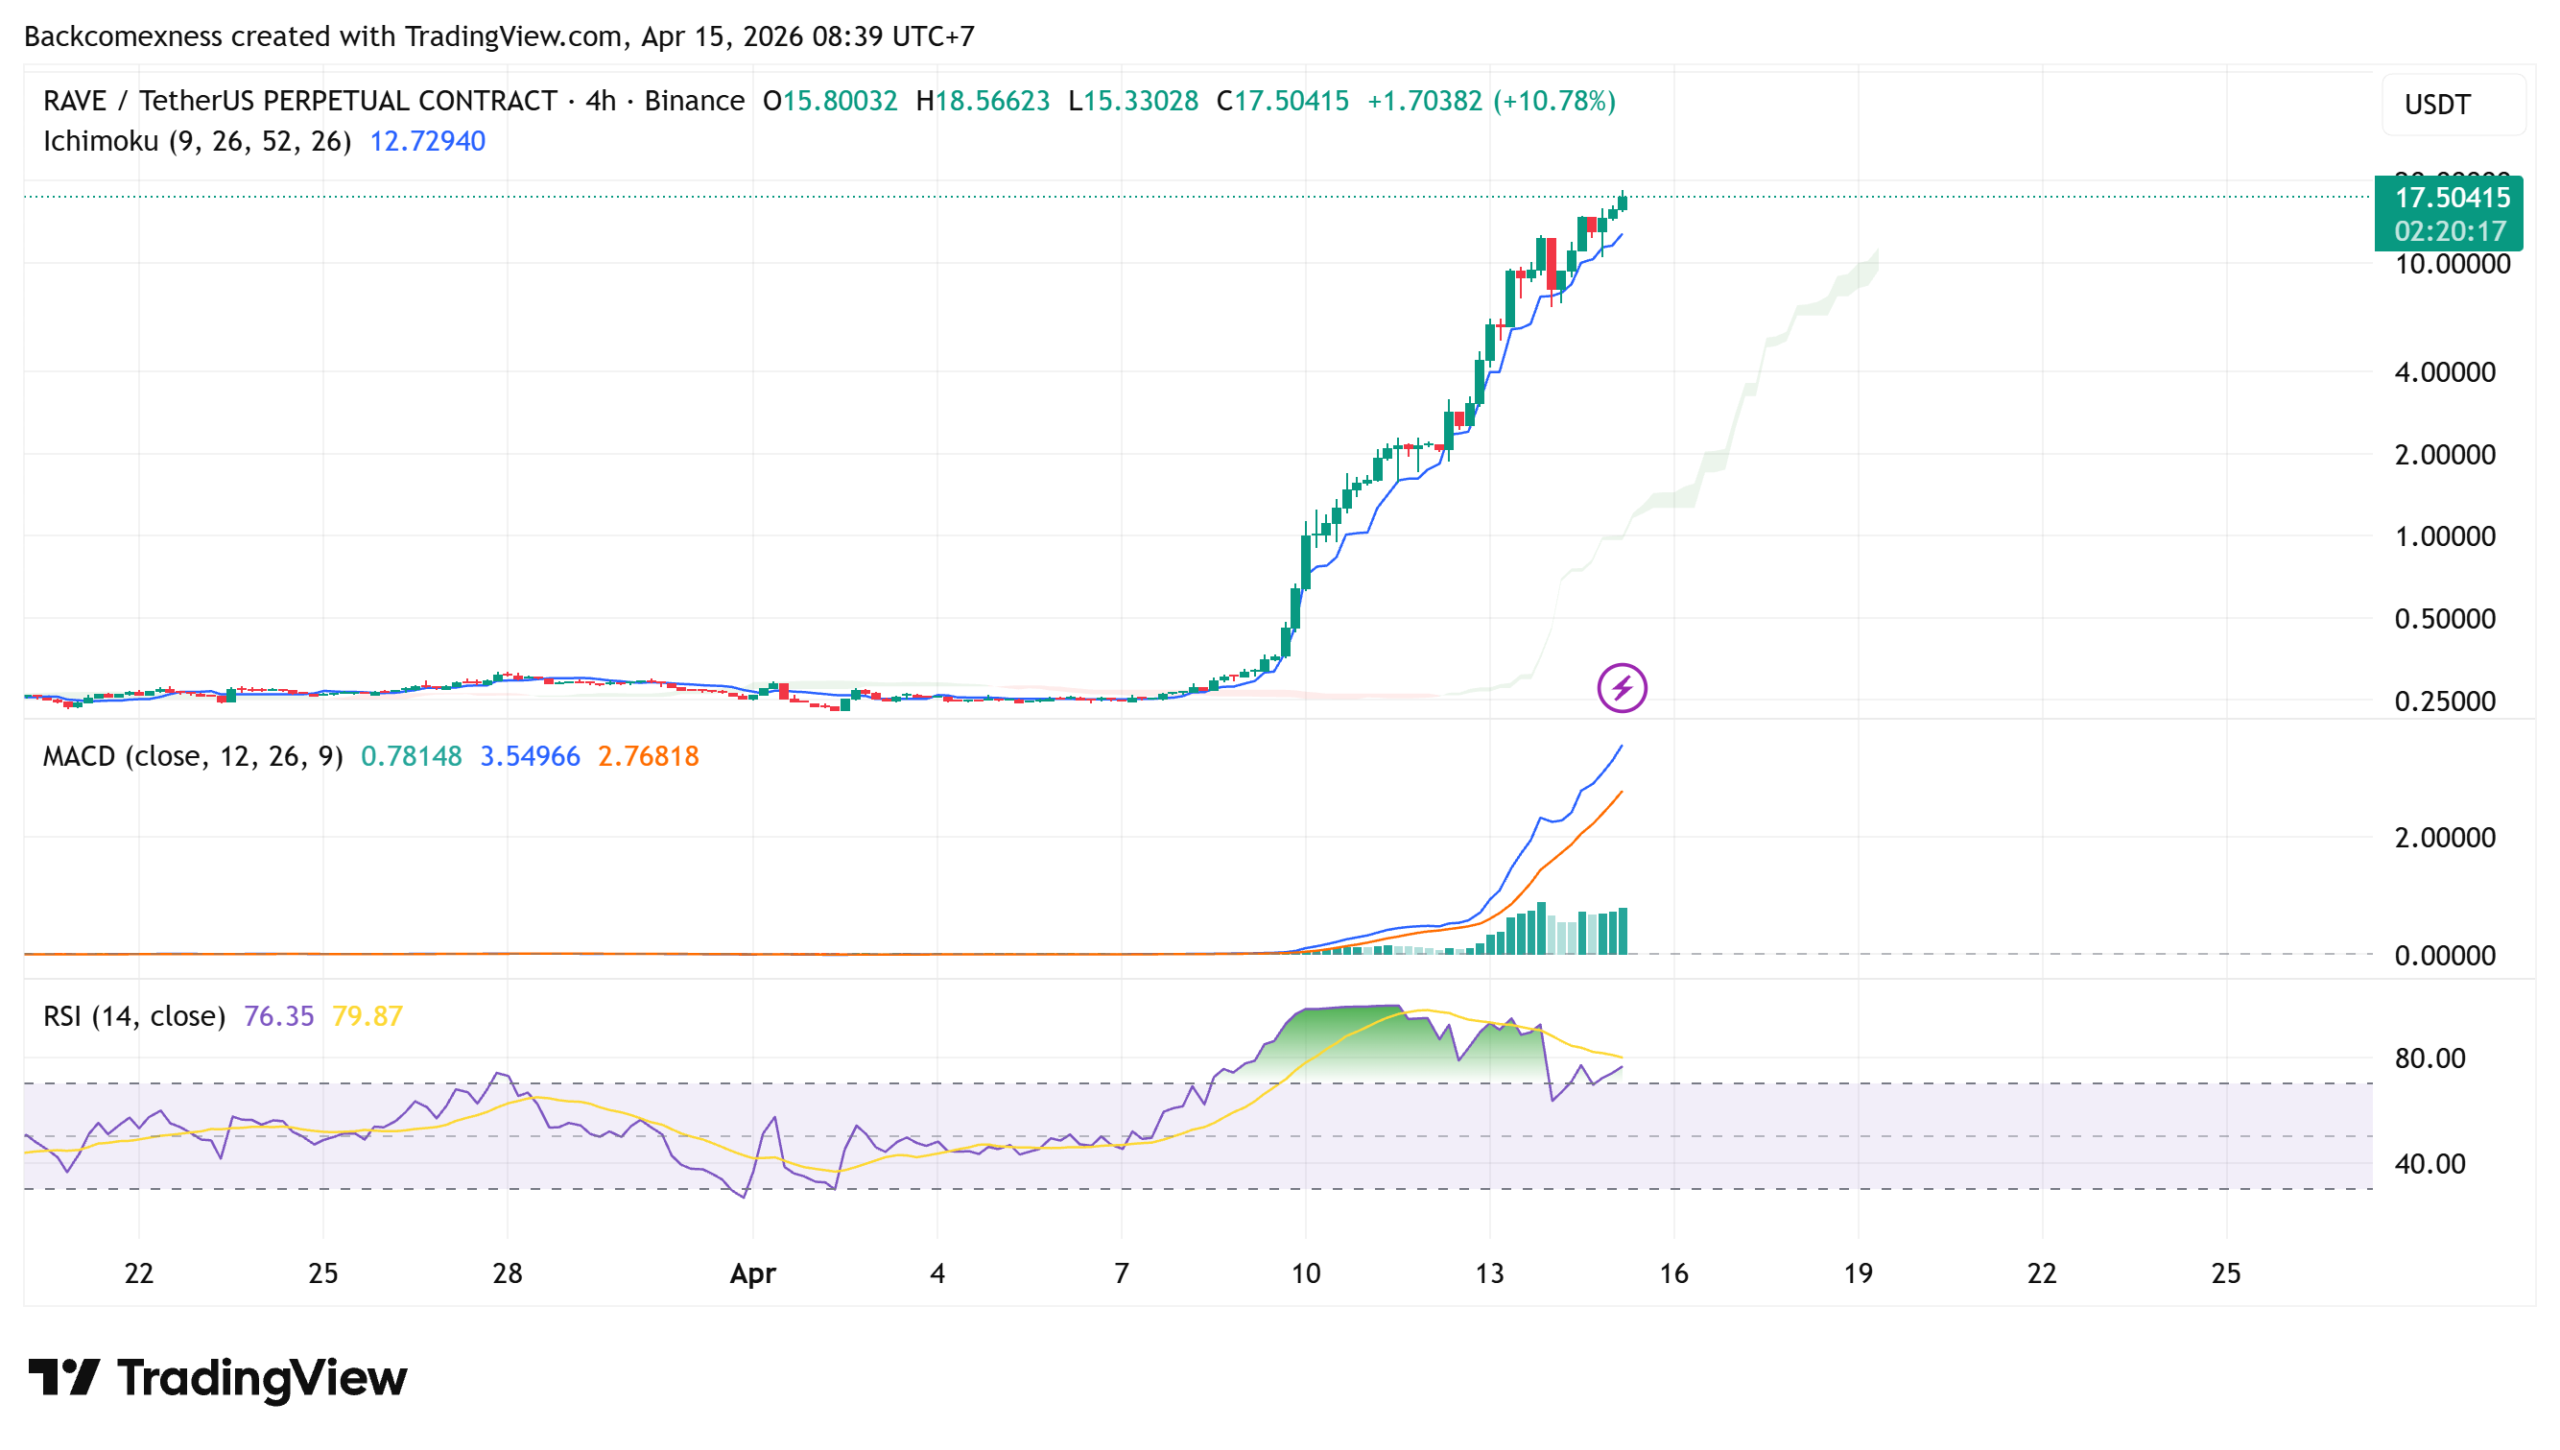Open the 4h timeframe selector
Viewport: 2560px width, 1450px height.
[x=601, y=99]
